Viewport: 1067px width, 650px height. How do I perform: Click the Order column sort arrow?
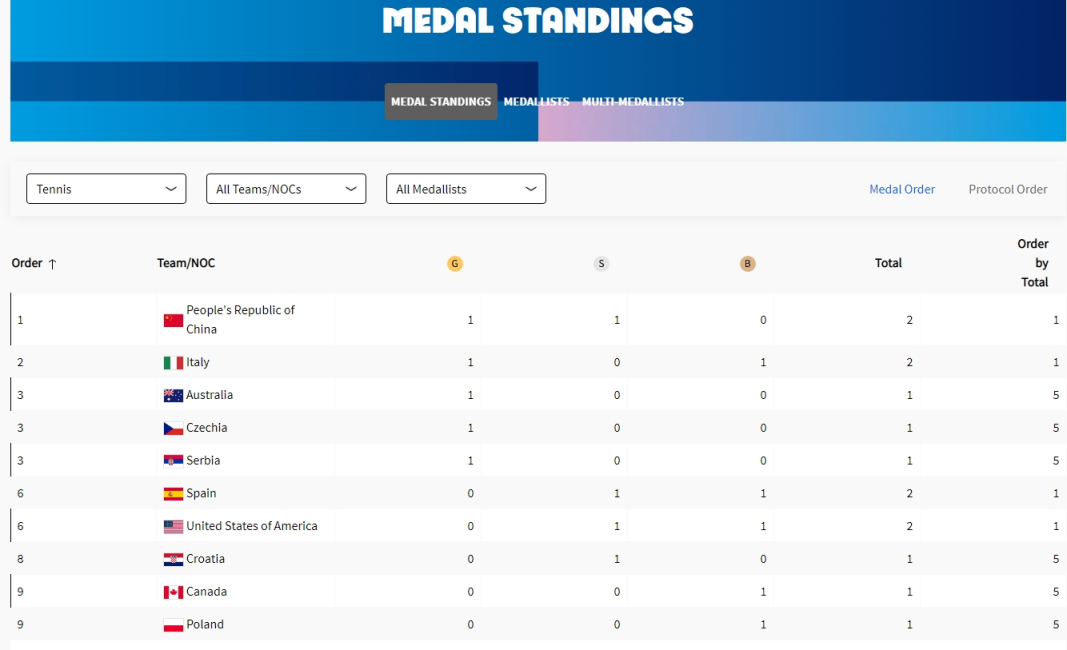[53, 264]
